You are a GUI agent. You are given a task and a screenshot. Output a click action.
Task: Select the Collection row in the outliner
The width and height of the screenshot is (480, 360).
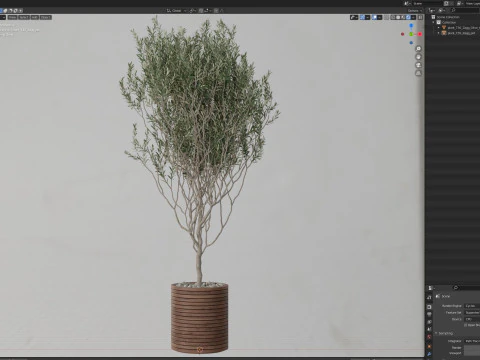(x=453, y=22)
